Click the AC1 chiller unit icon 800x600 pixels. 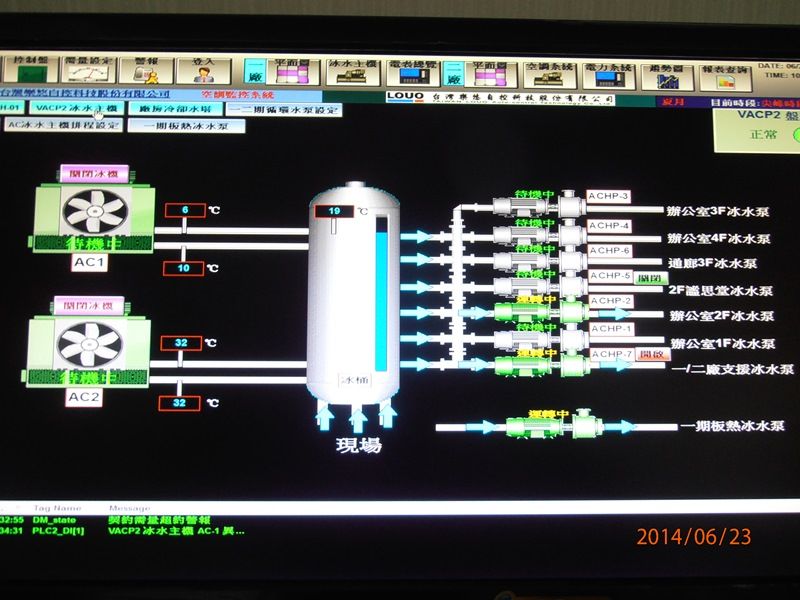pos(93,212)
